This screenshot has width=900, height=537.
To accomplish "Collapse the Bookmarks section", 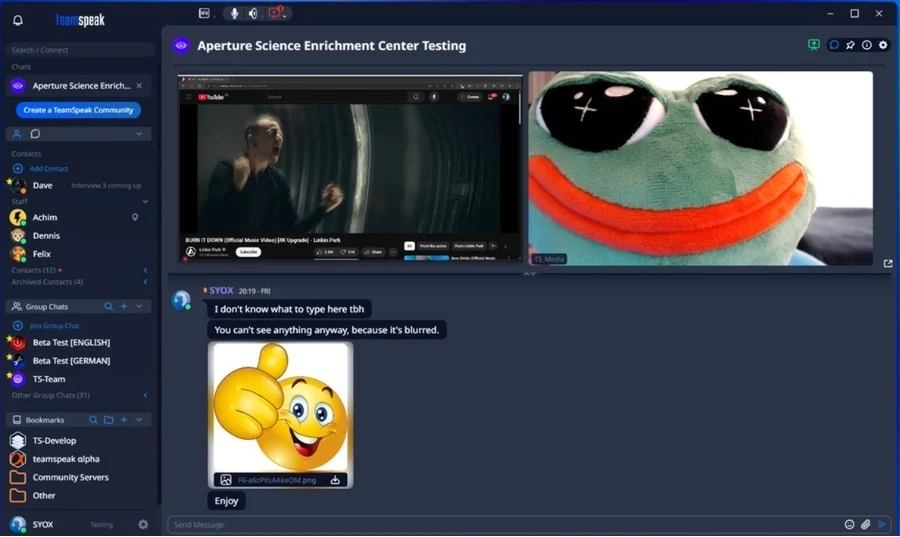I will coord(139,421).
